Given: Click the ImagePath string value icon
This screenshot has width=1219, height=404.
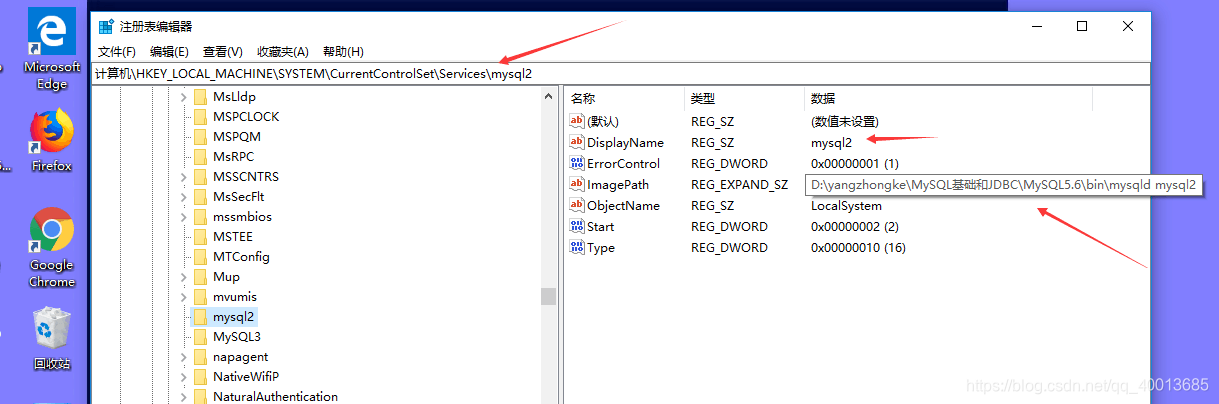Looking at the screenshot, I should pyautogui.click(x=576, y=184).
